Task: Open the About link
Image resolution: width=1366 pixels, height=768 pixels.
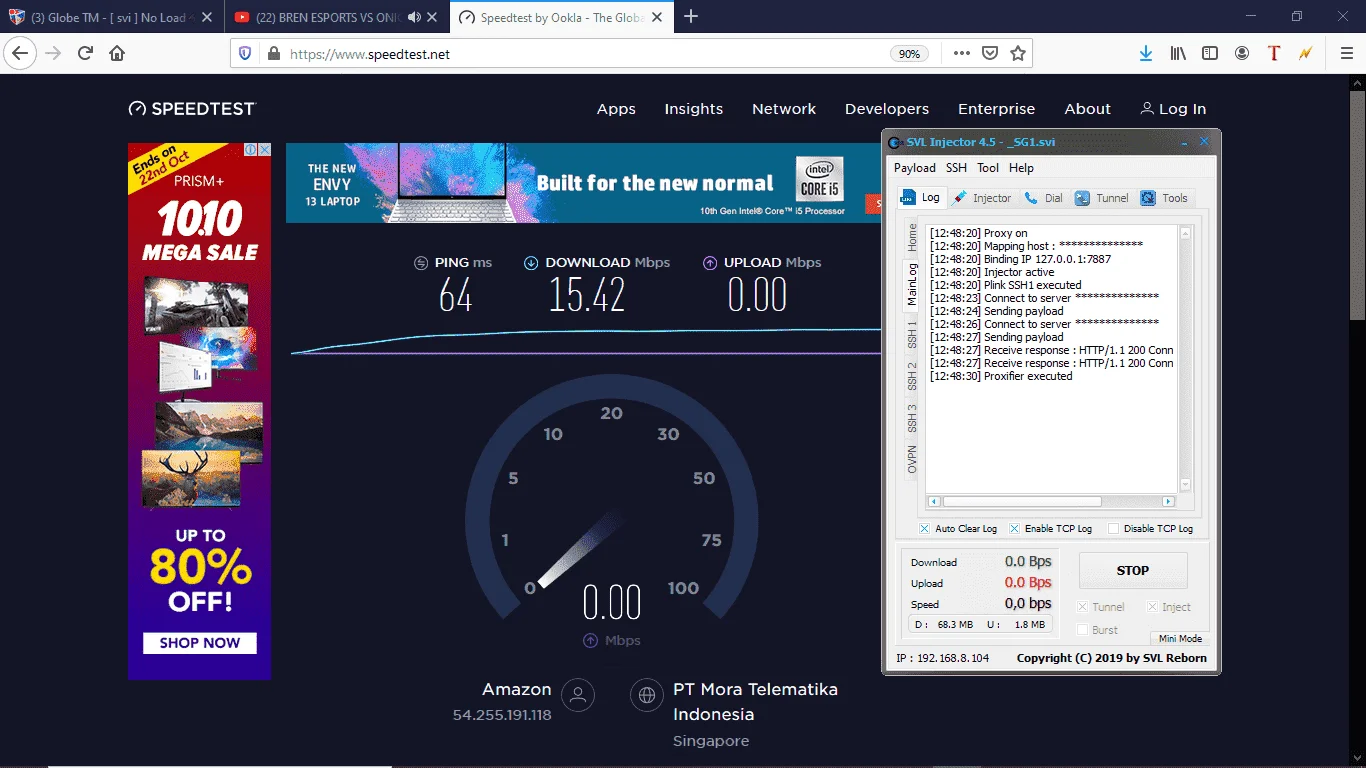Action: pyautogui.click(x=1088, y=109)
